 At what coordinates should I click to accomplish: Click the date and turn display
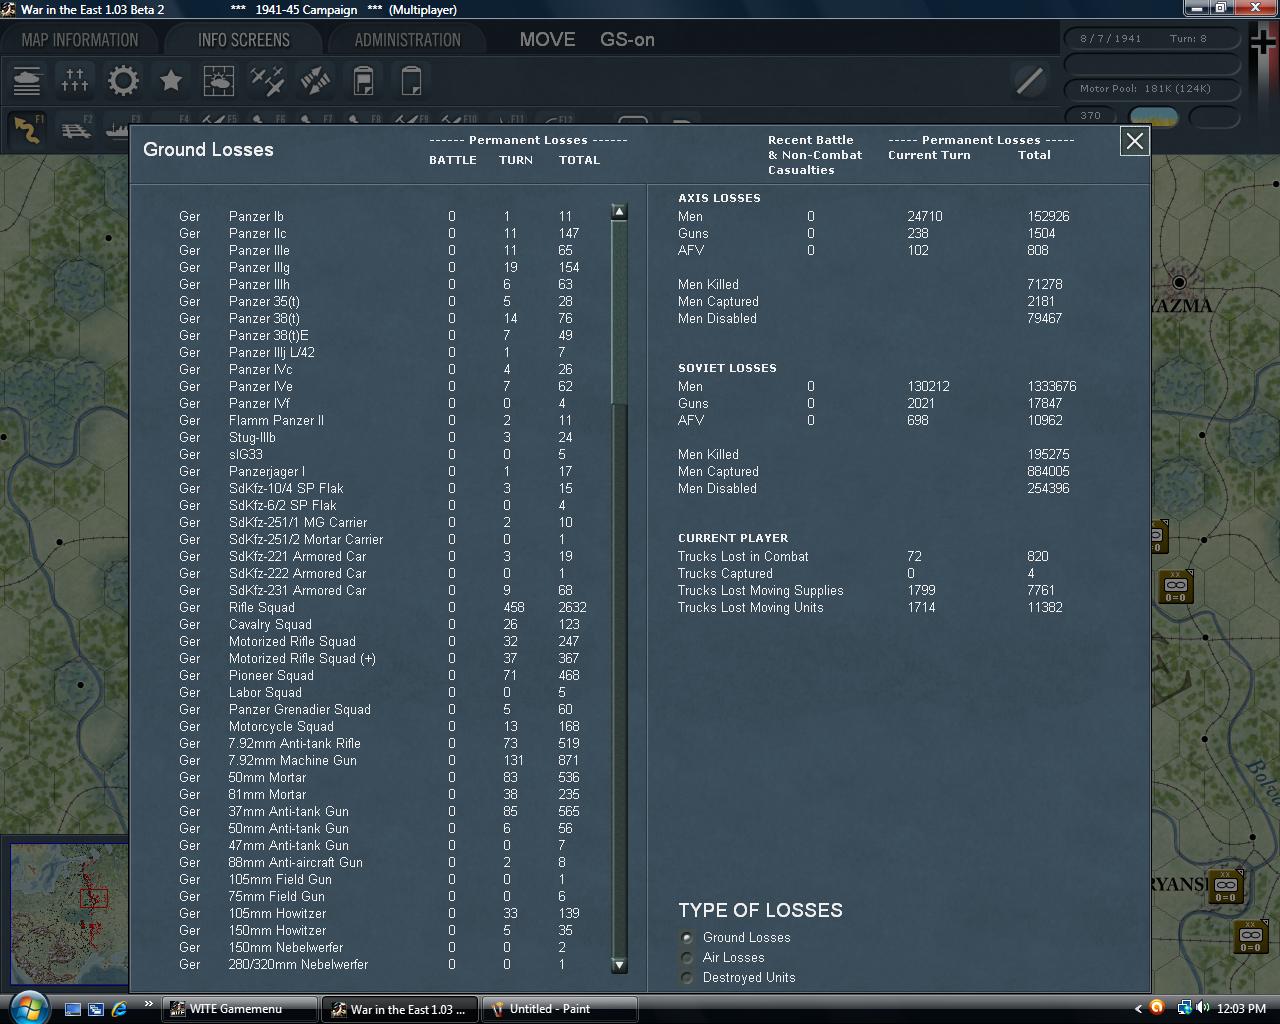pos(1153,38)
